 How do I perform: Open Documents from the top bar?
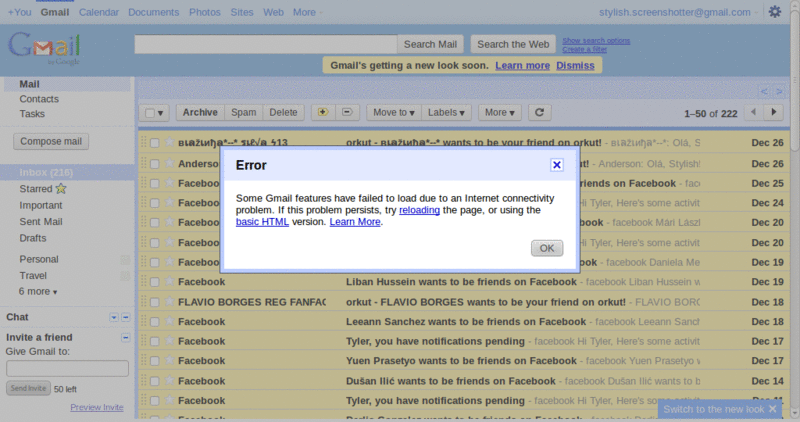[x=154, y=12]
